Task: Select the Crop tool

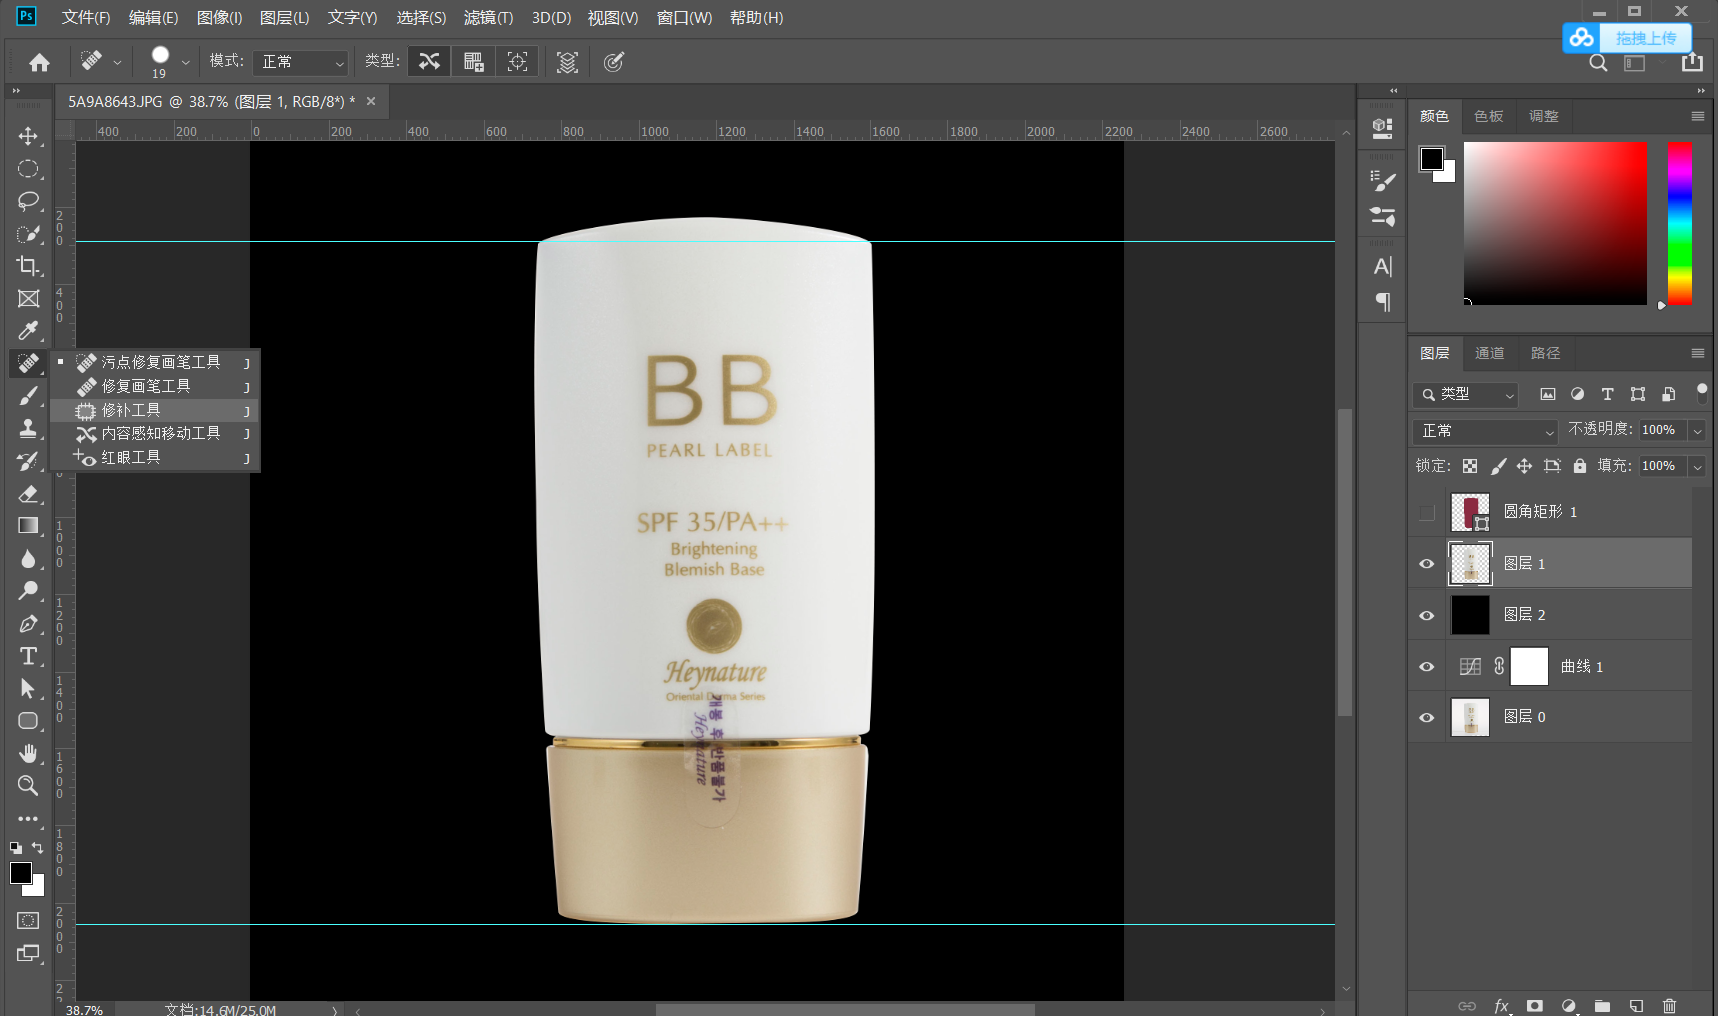Action: tap(28, 266)
